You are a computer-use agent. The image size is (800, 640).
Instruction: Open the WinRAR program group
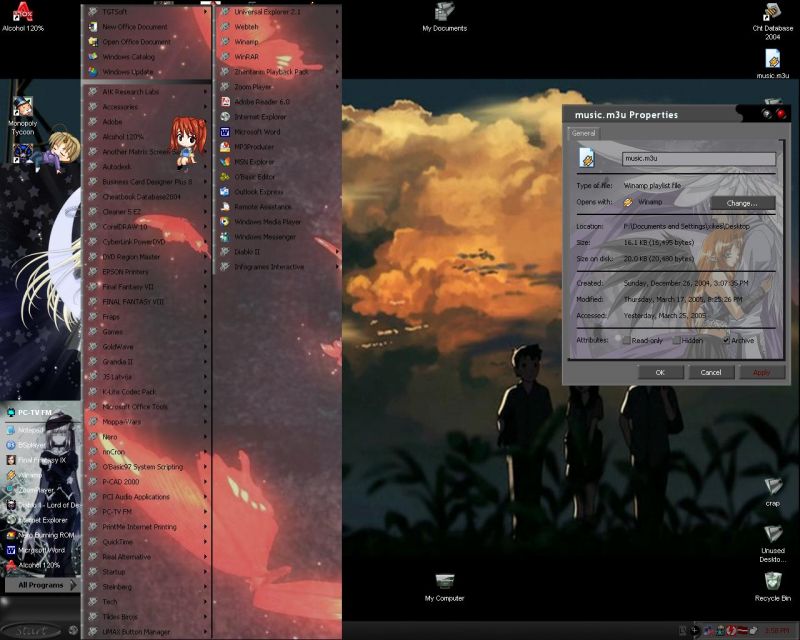pos(278,57)
